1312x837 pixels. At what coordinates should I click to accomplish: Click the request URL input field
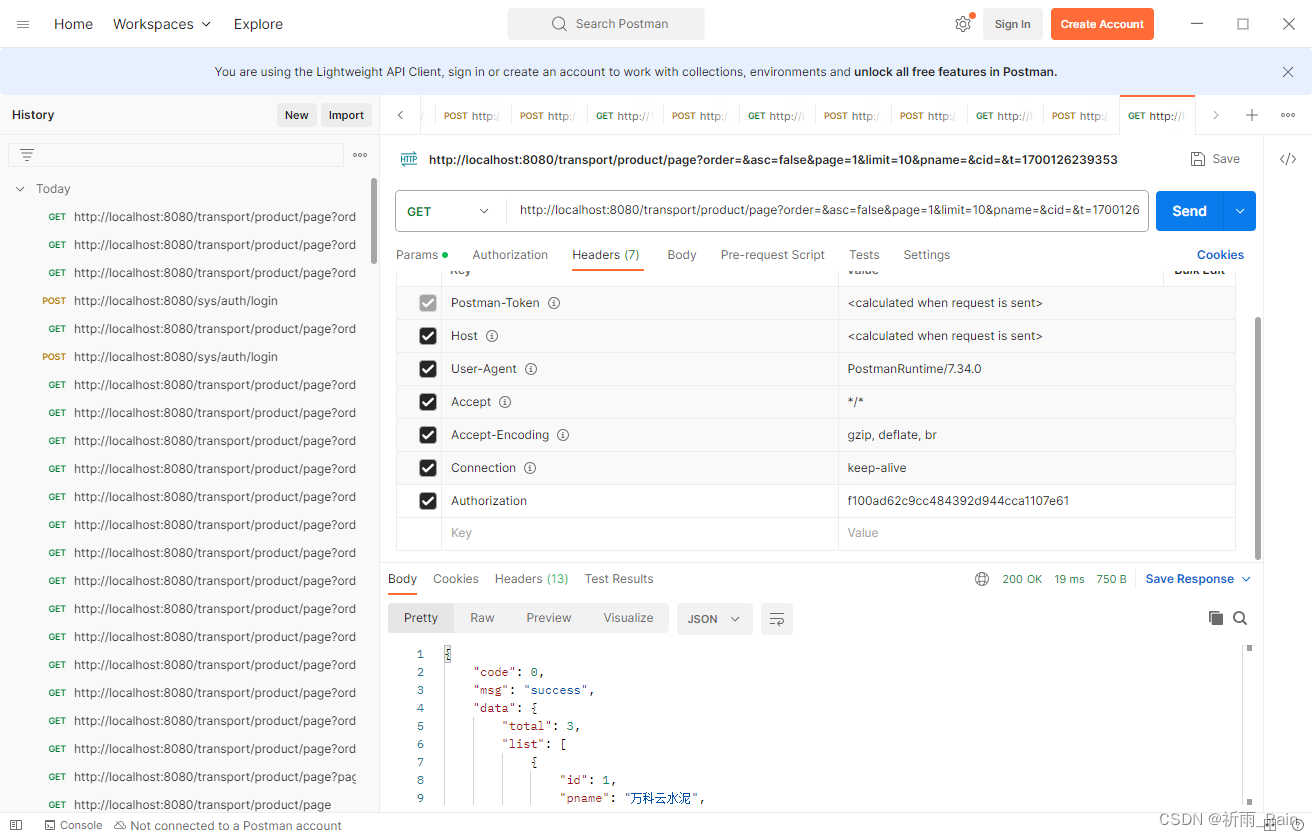tap(827, 211)
